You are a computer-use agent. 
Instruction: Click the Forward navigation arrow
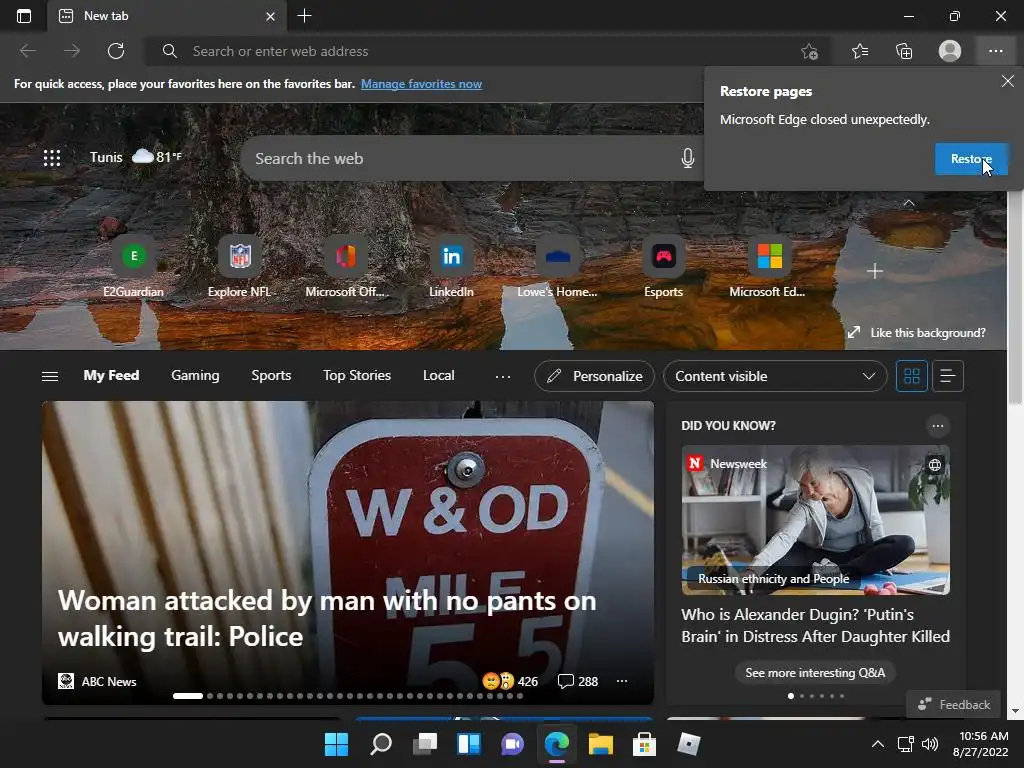click(x=72, y=51)
